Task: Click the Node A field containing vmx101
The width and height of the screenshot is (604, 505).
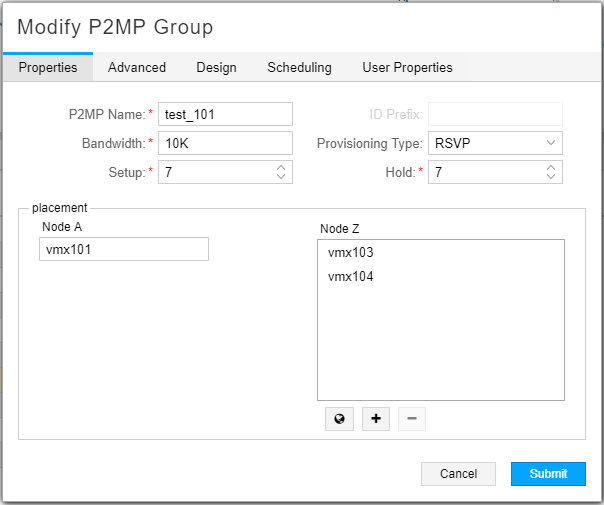Action: coord(124,249)
